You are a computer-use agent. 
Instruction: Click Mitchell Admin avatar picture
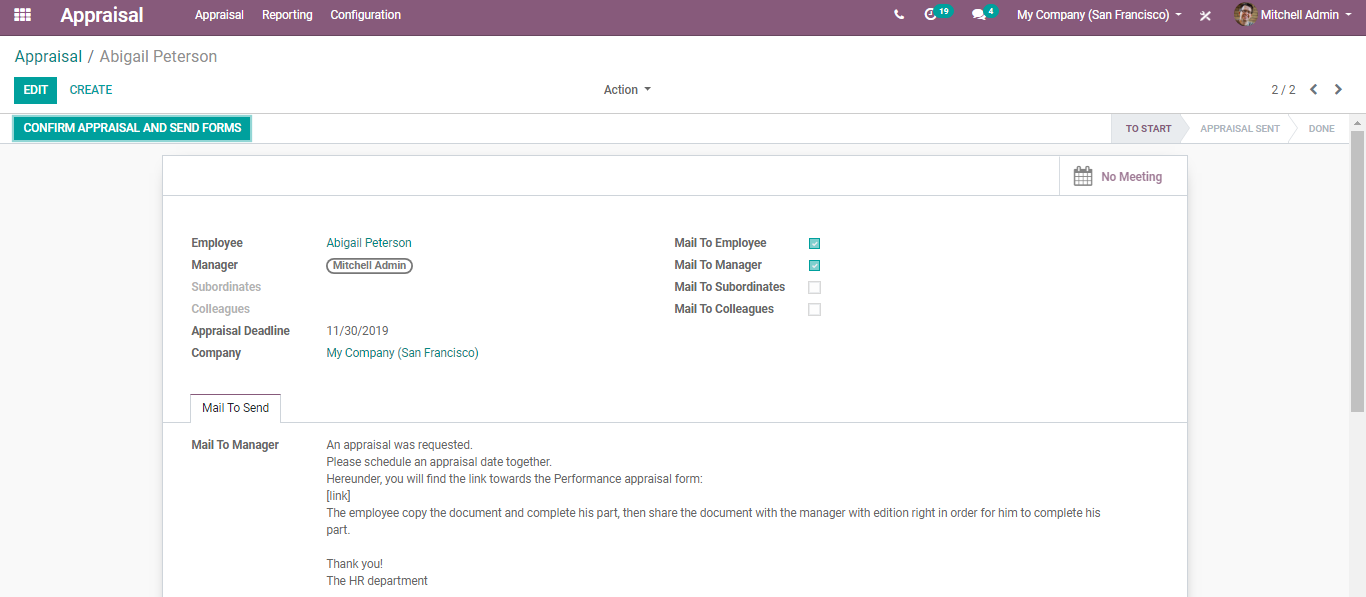click(1245, 15)
